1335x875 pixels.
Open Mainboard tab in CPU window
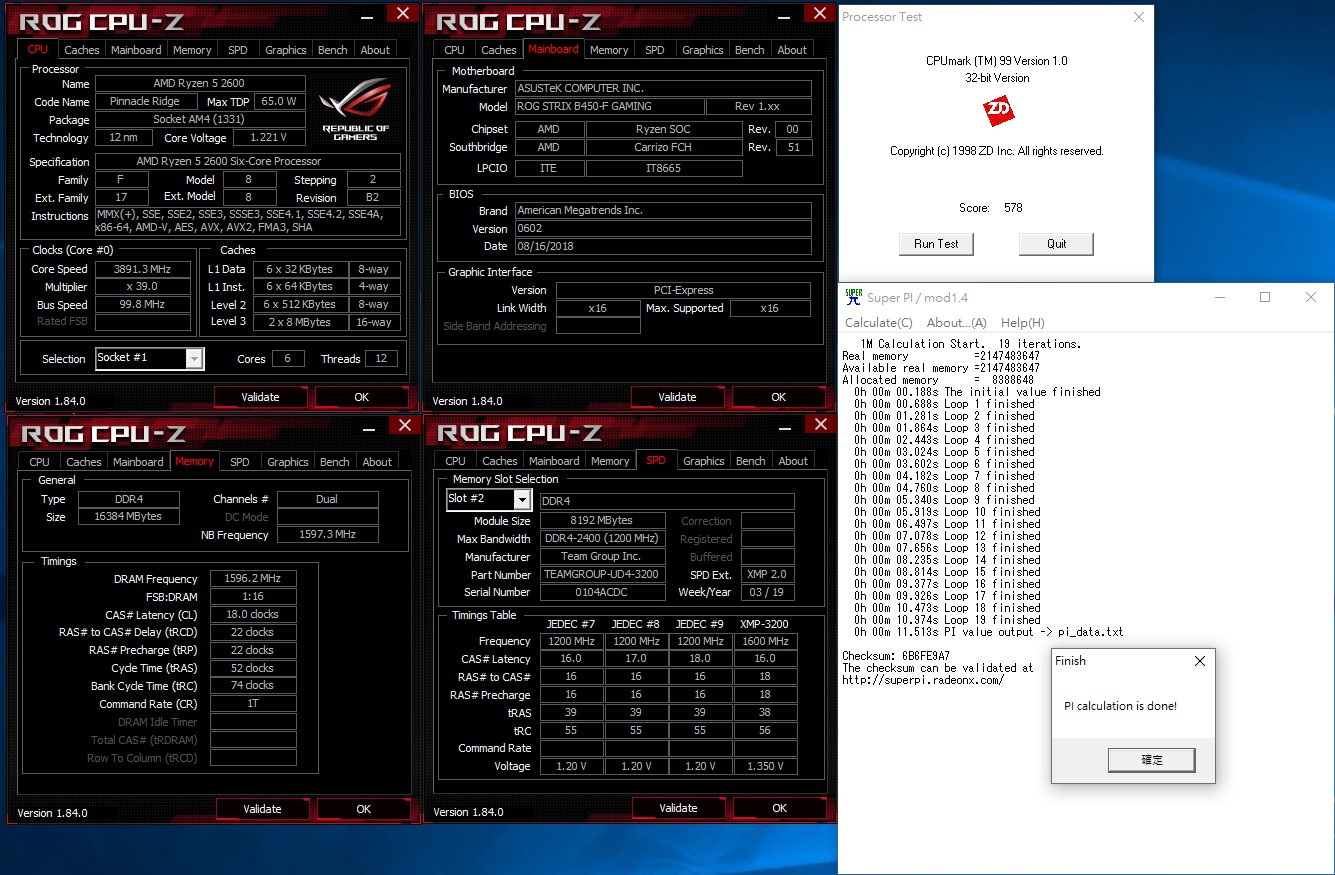click(136, 50)
